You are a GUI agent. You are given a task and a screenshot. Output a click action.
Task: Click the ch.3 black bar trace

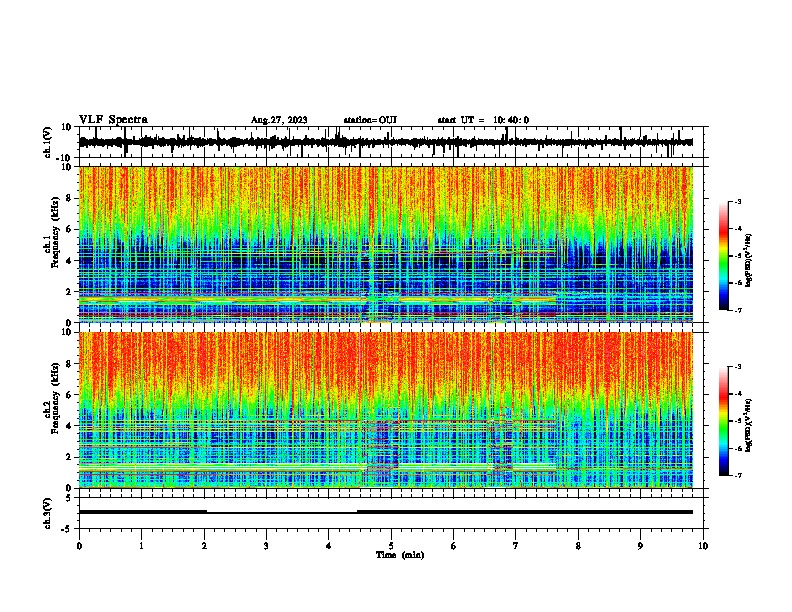(x=386, y=512)
